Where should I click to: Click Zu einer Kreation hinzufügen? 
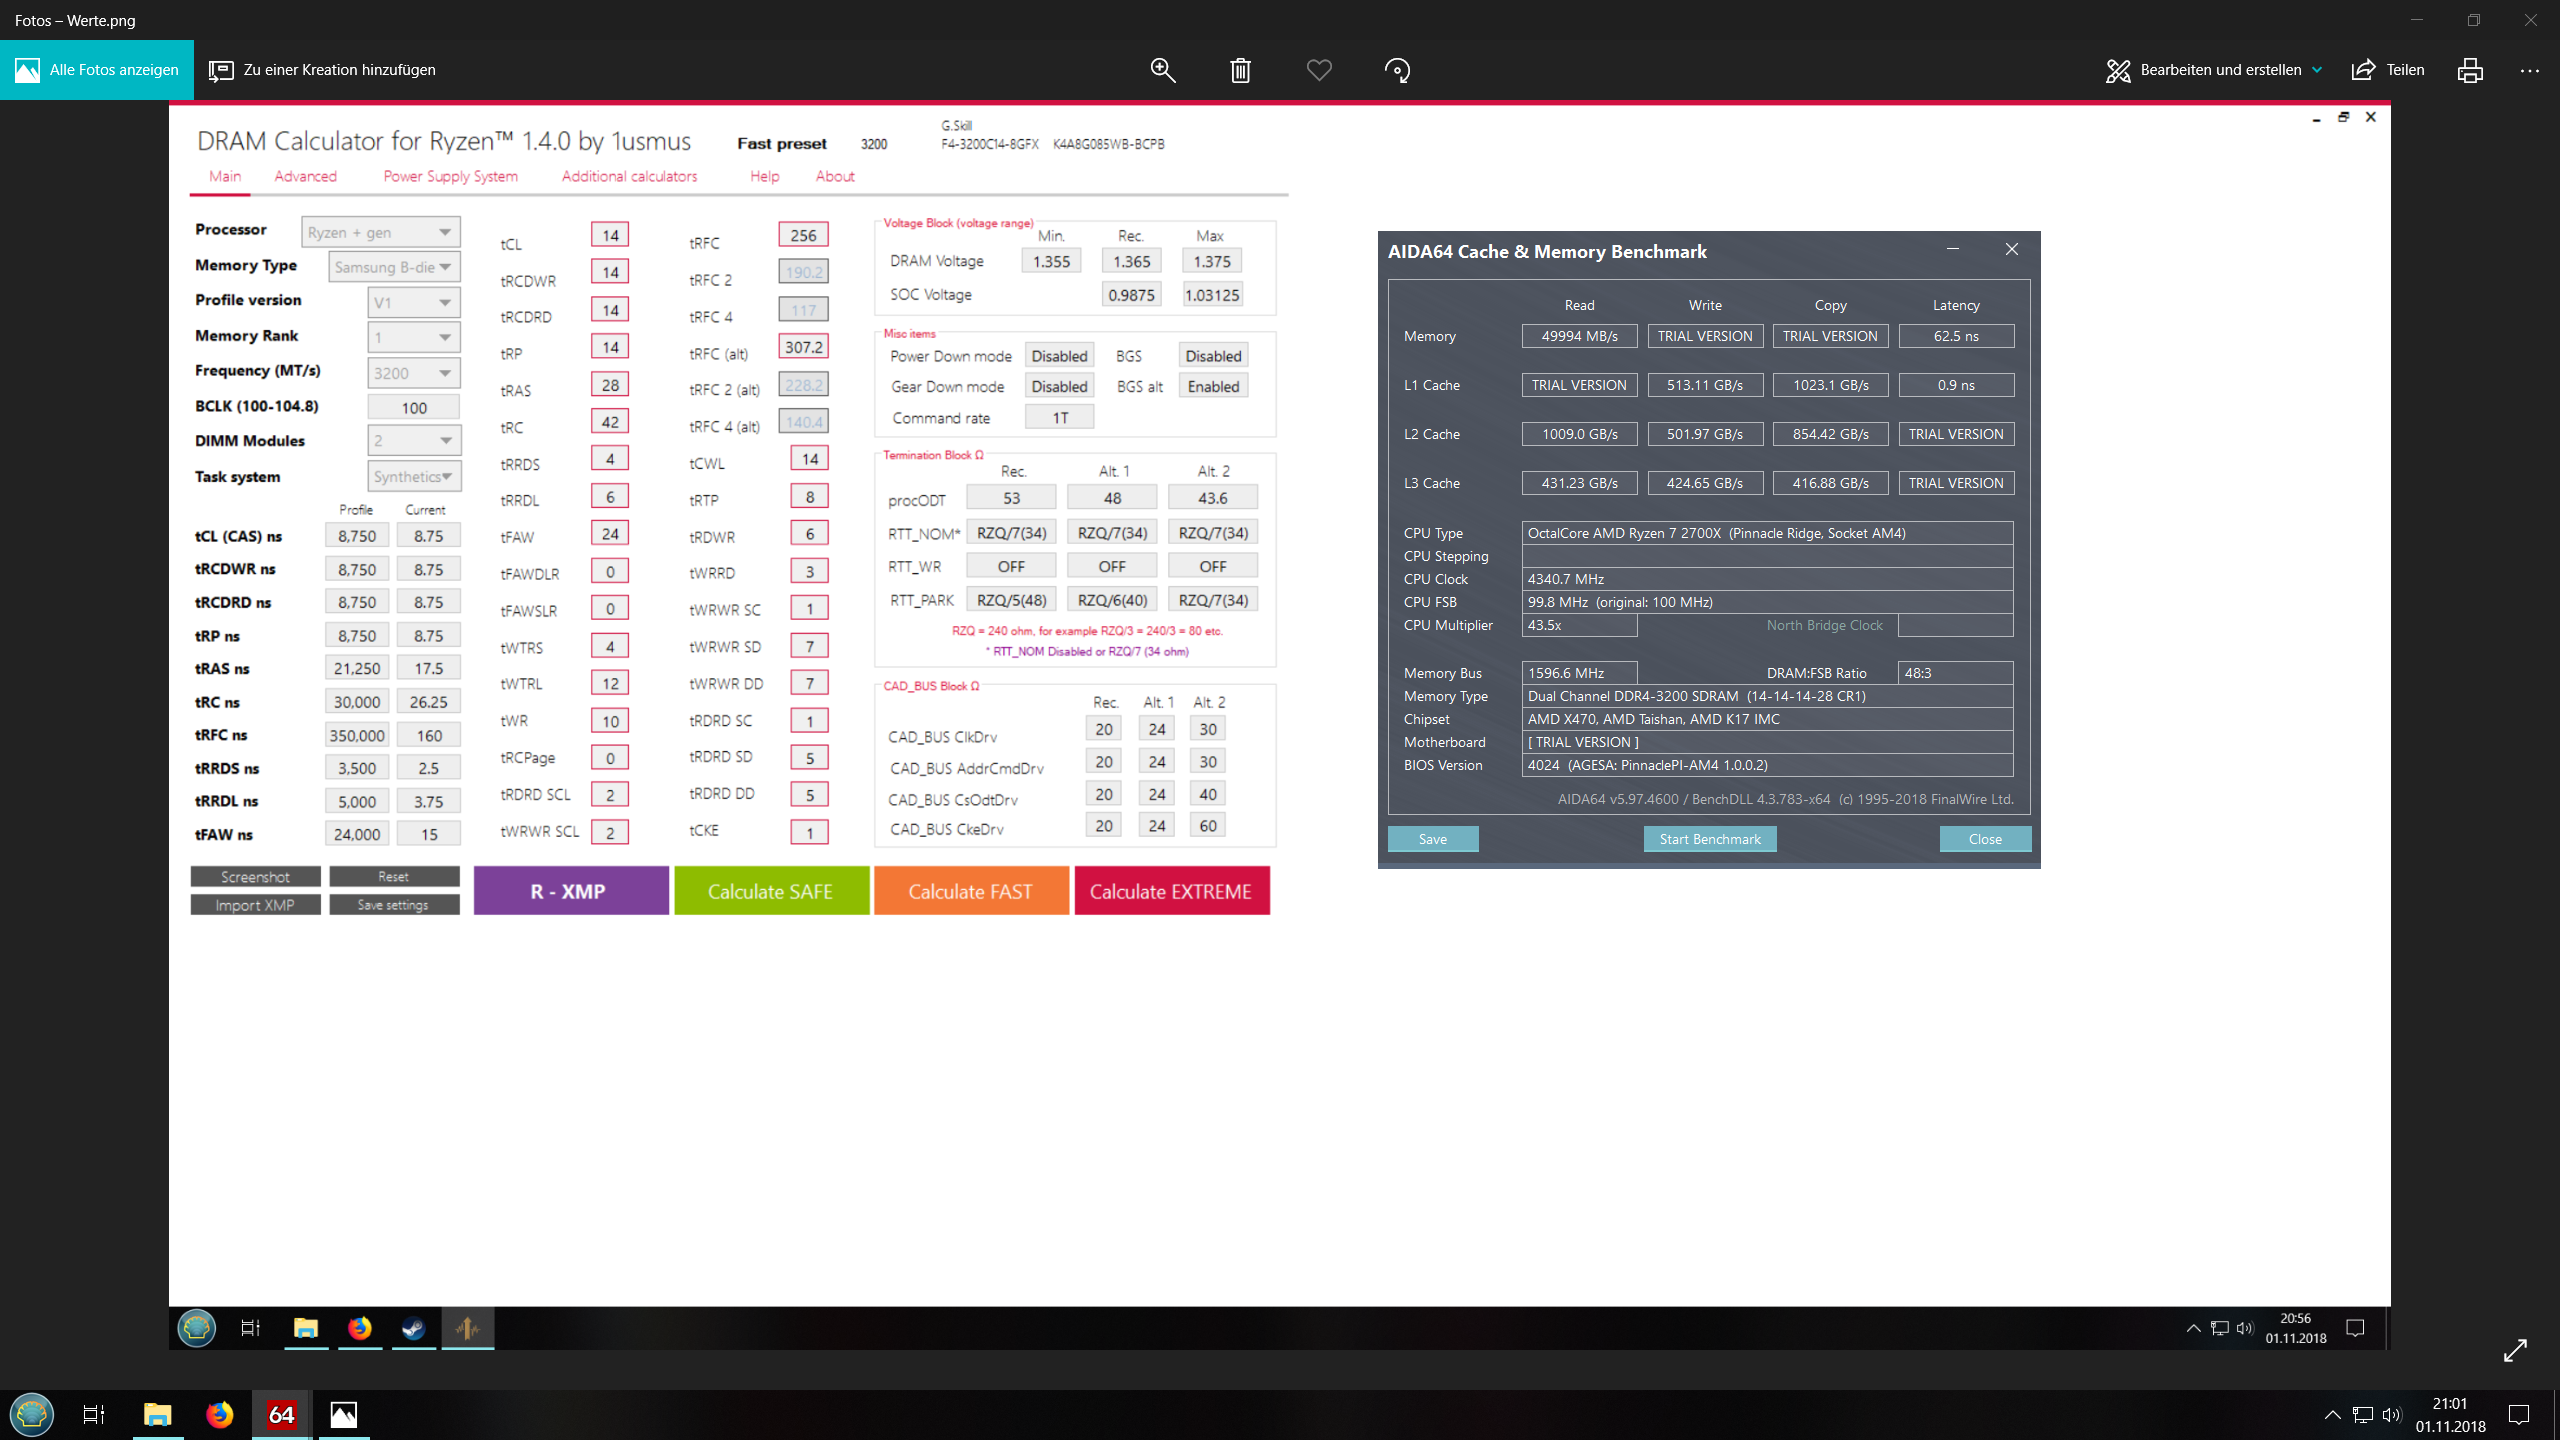pyautogui.click(x=322, y=70)
